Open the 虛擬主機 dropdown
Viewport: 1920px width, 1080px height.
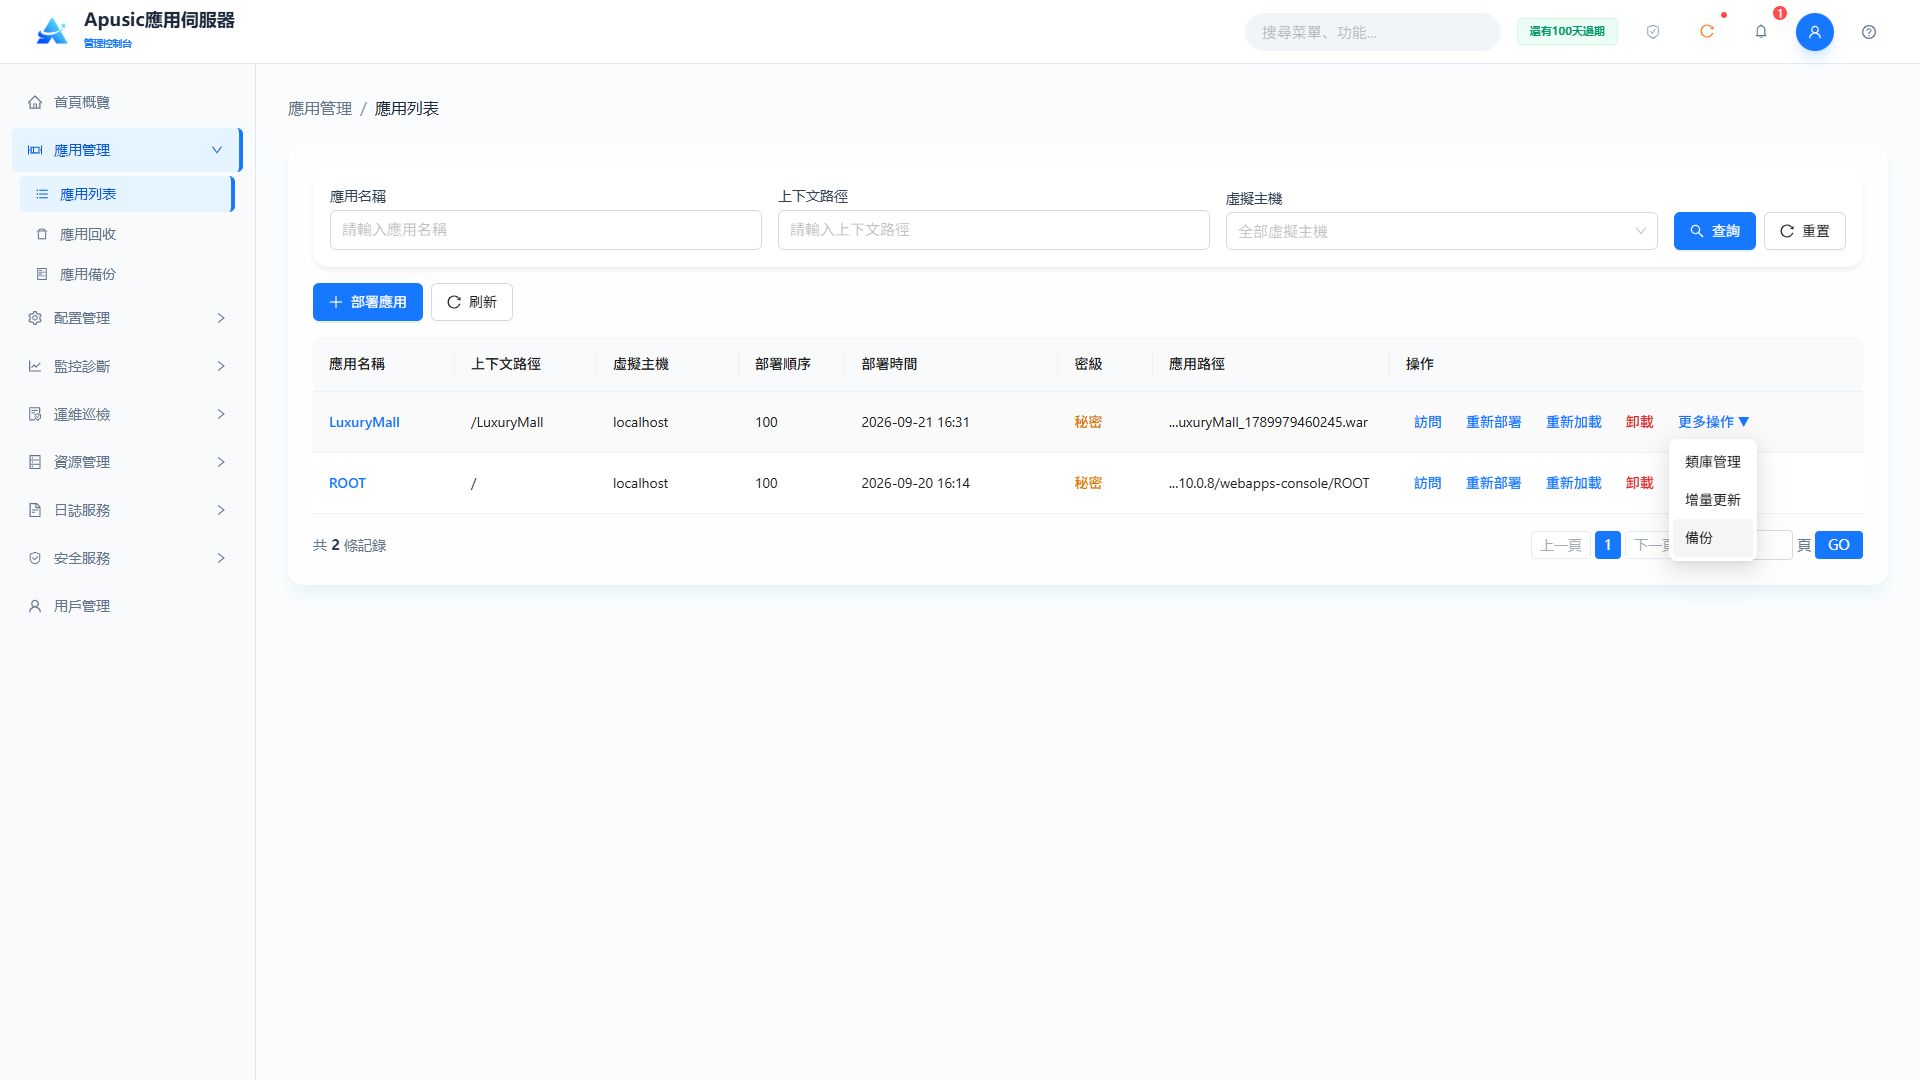[1441, 231]
